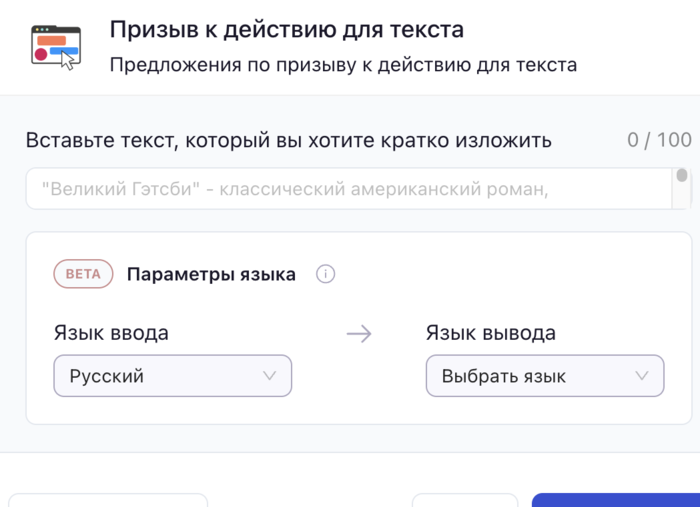Click the Призыв к действию для текста heading

[x=286, y=29]
